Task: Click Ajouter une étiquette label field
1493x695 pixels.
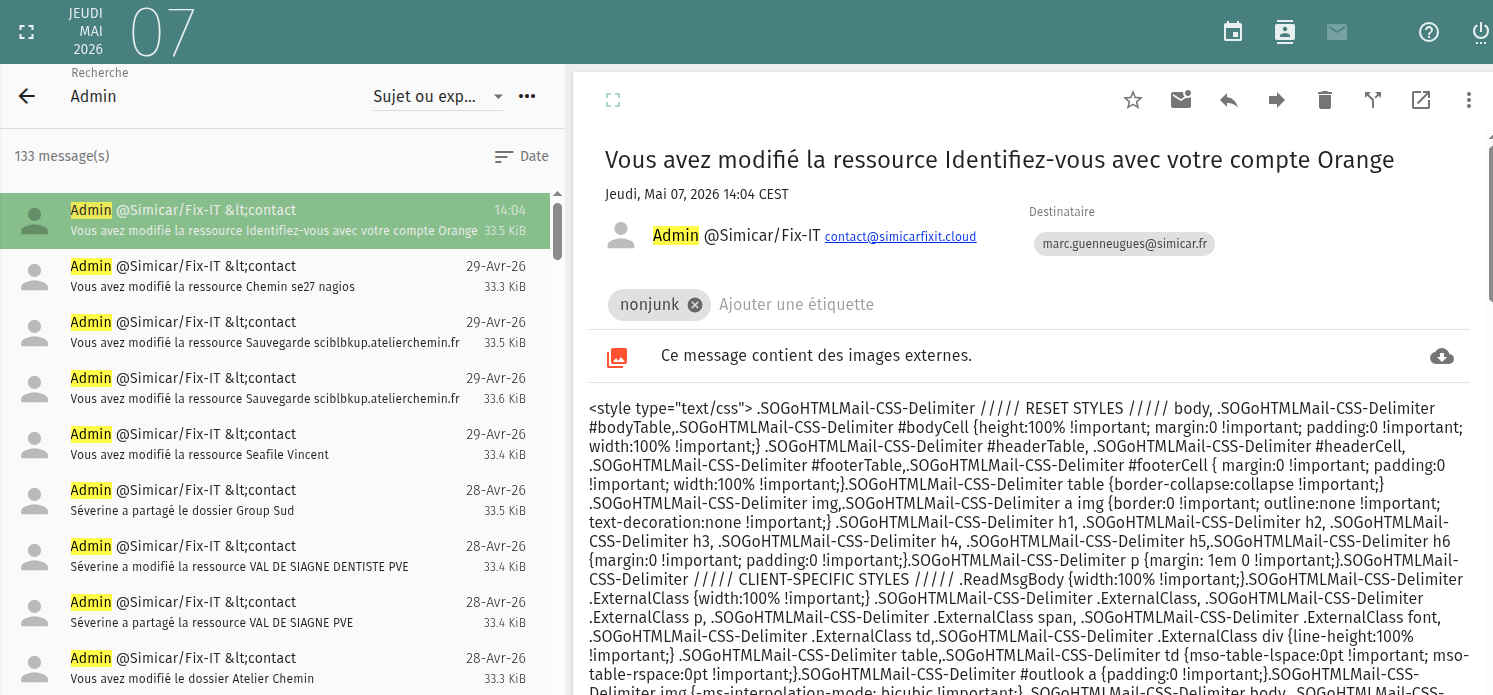Action: 796,305
